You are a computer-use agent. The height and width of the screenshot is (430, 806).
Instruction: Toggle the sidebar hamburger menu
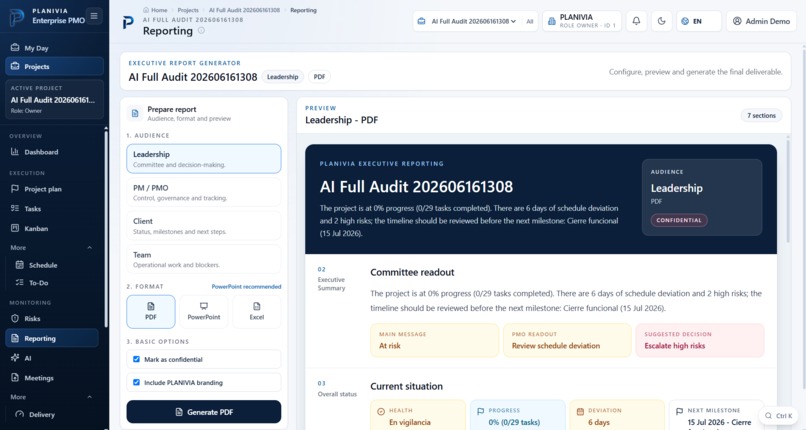click(94, 16)
